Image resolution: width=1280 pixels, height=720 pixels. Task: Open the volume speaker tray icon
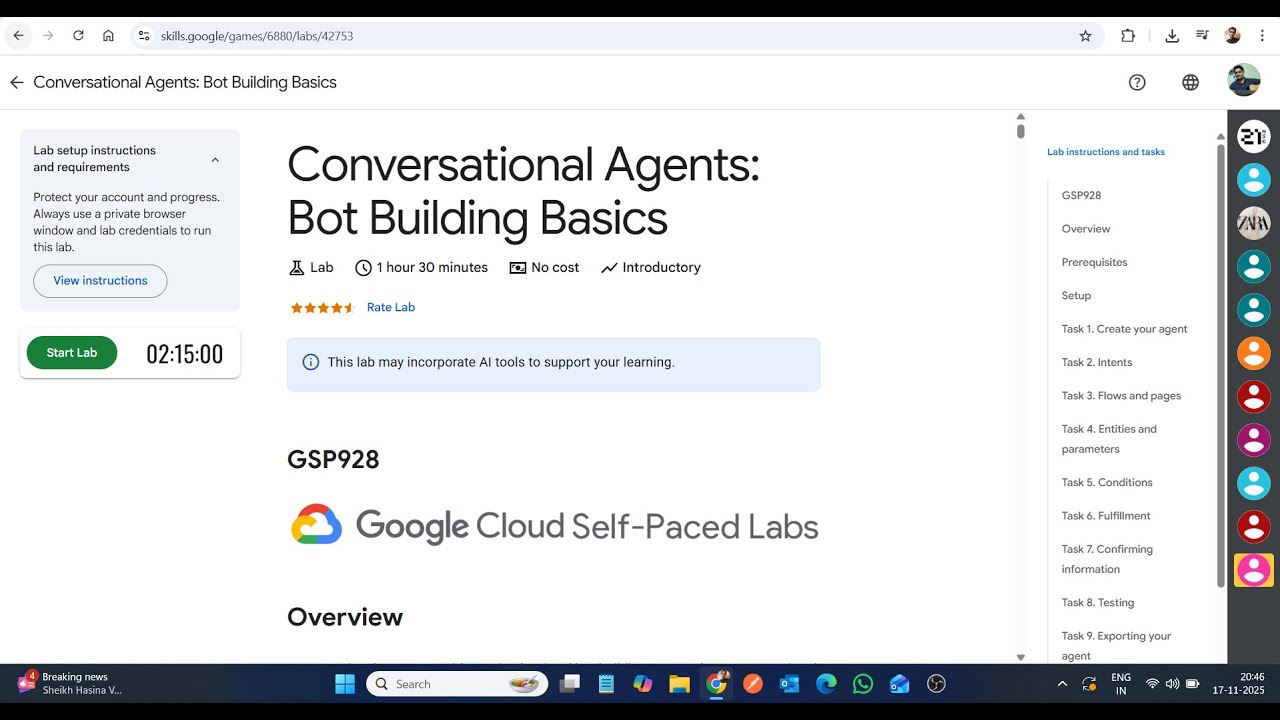click(x=1172, y=684)
